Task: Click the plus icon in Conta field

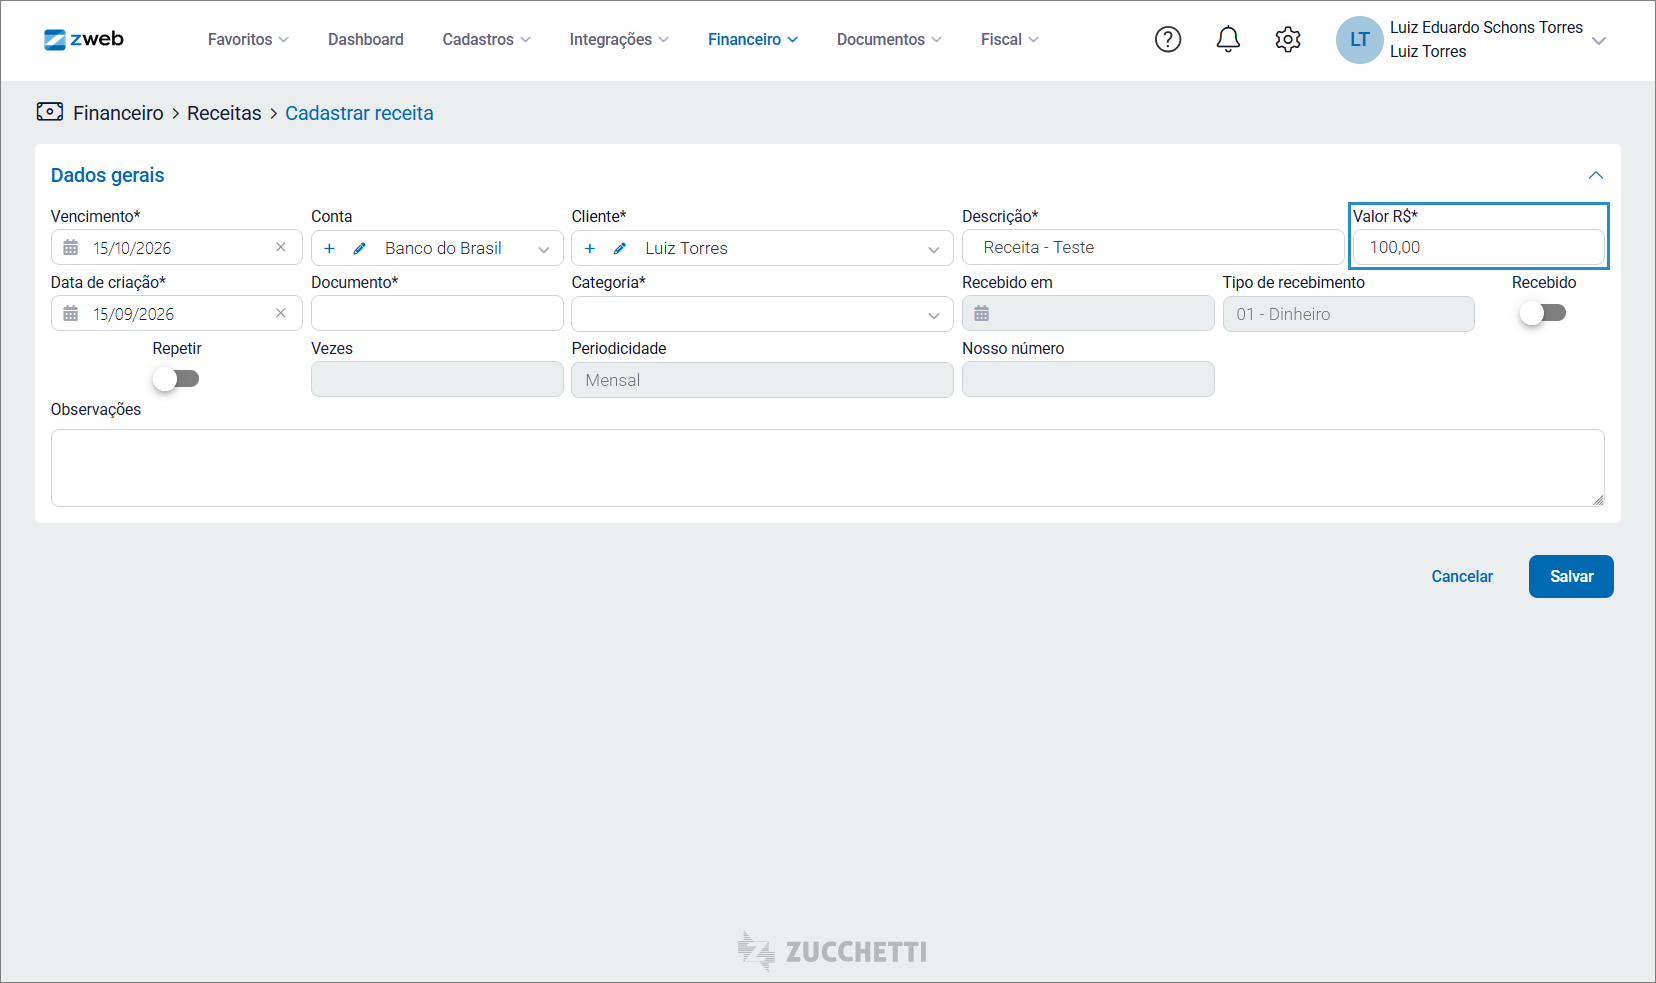Action: 329,248
